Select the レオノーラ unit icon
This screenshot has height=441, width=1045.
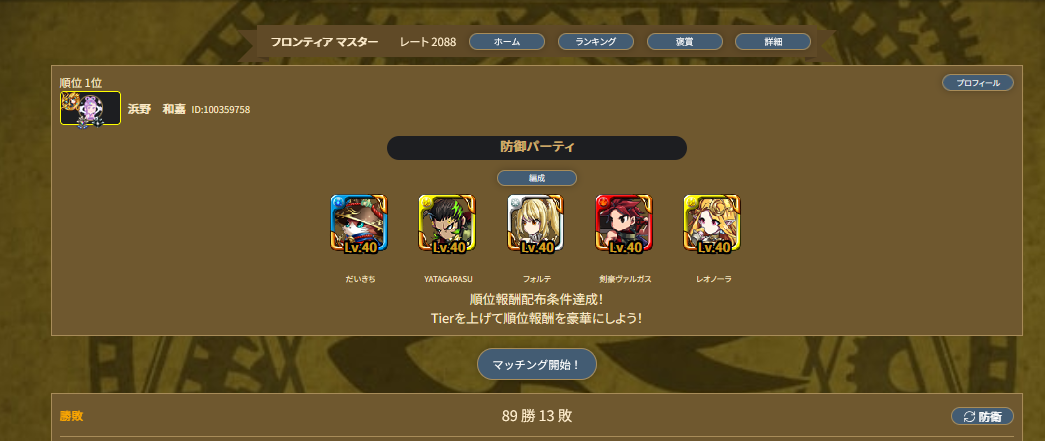click(x=713, y=224)
